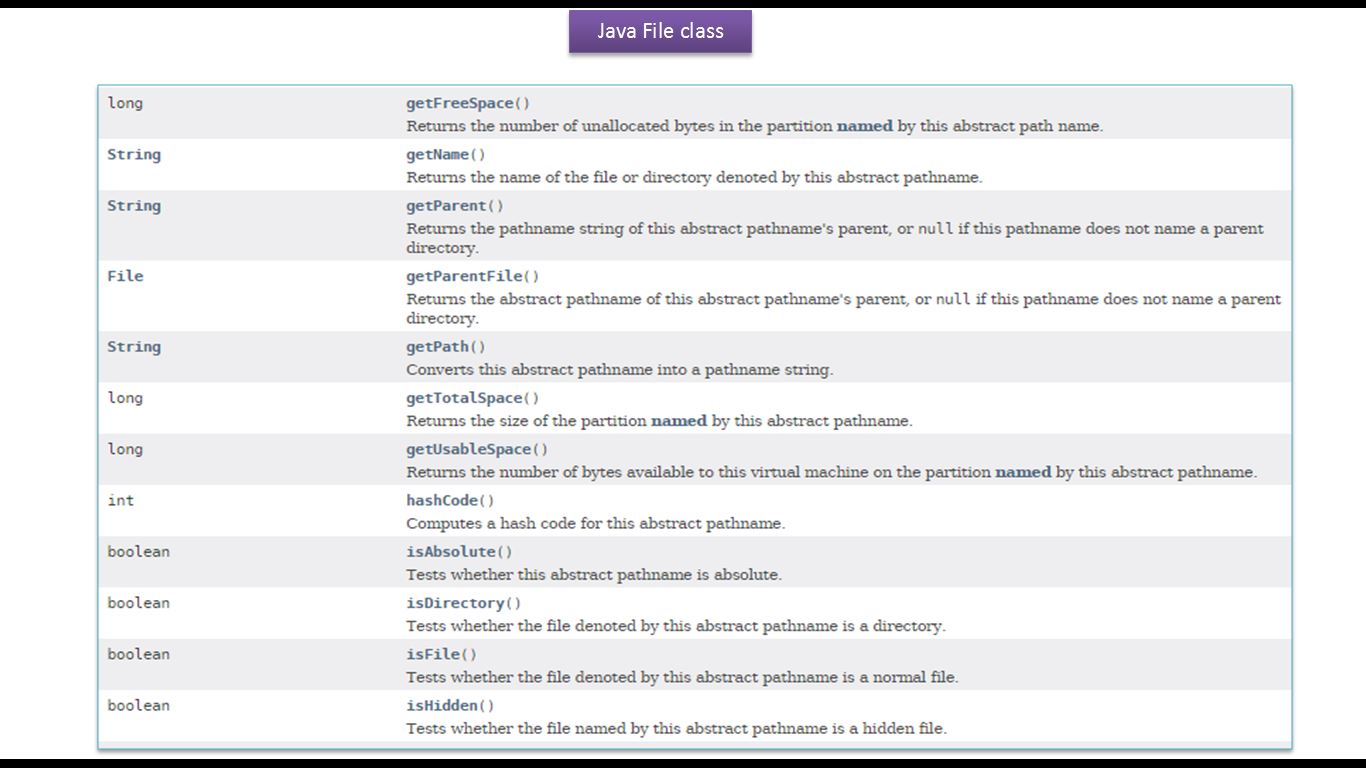Click boolean return type beside isHidden()
Viewport: 1366px width, 768px height.
[138, 706]
